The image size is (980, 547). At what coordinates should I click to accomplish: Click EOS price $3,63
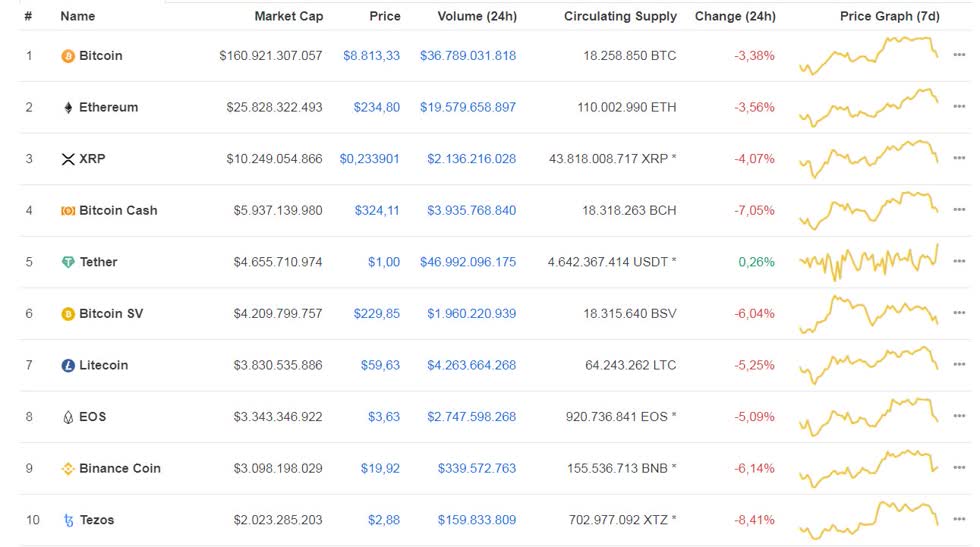(384, 417)
